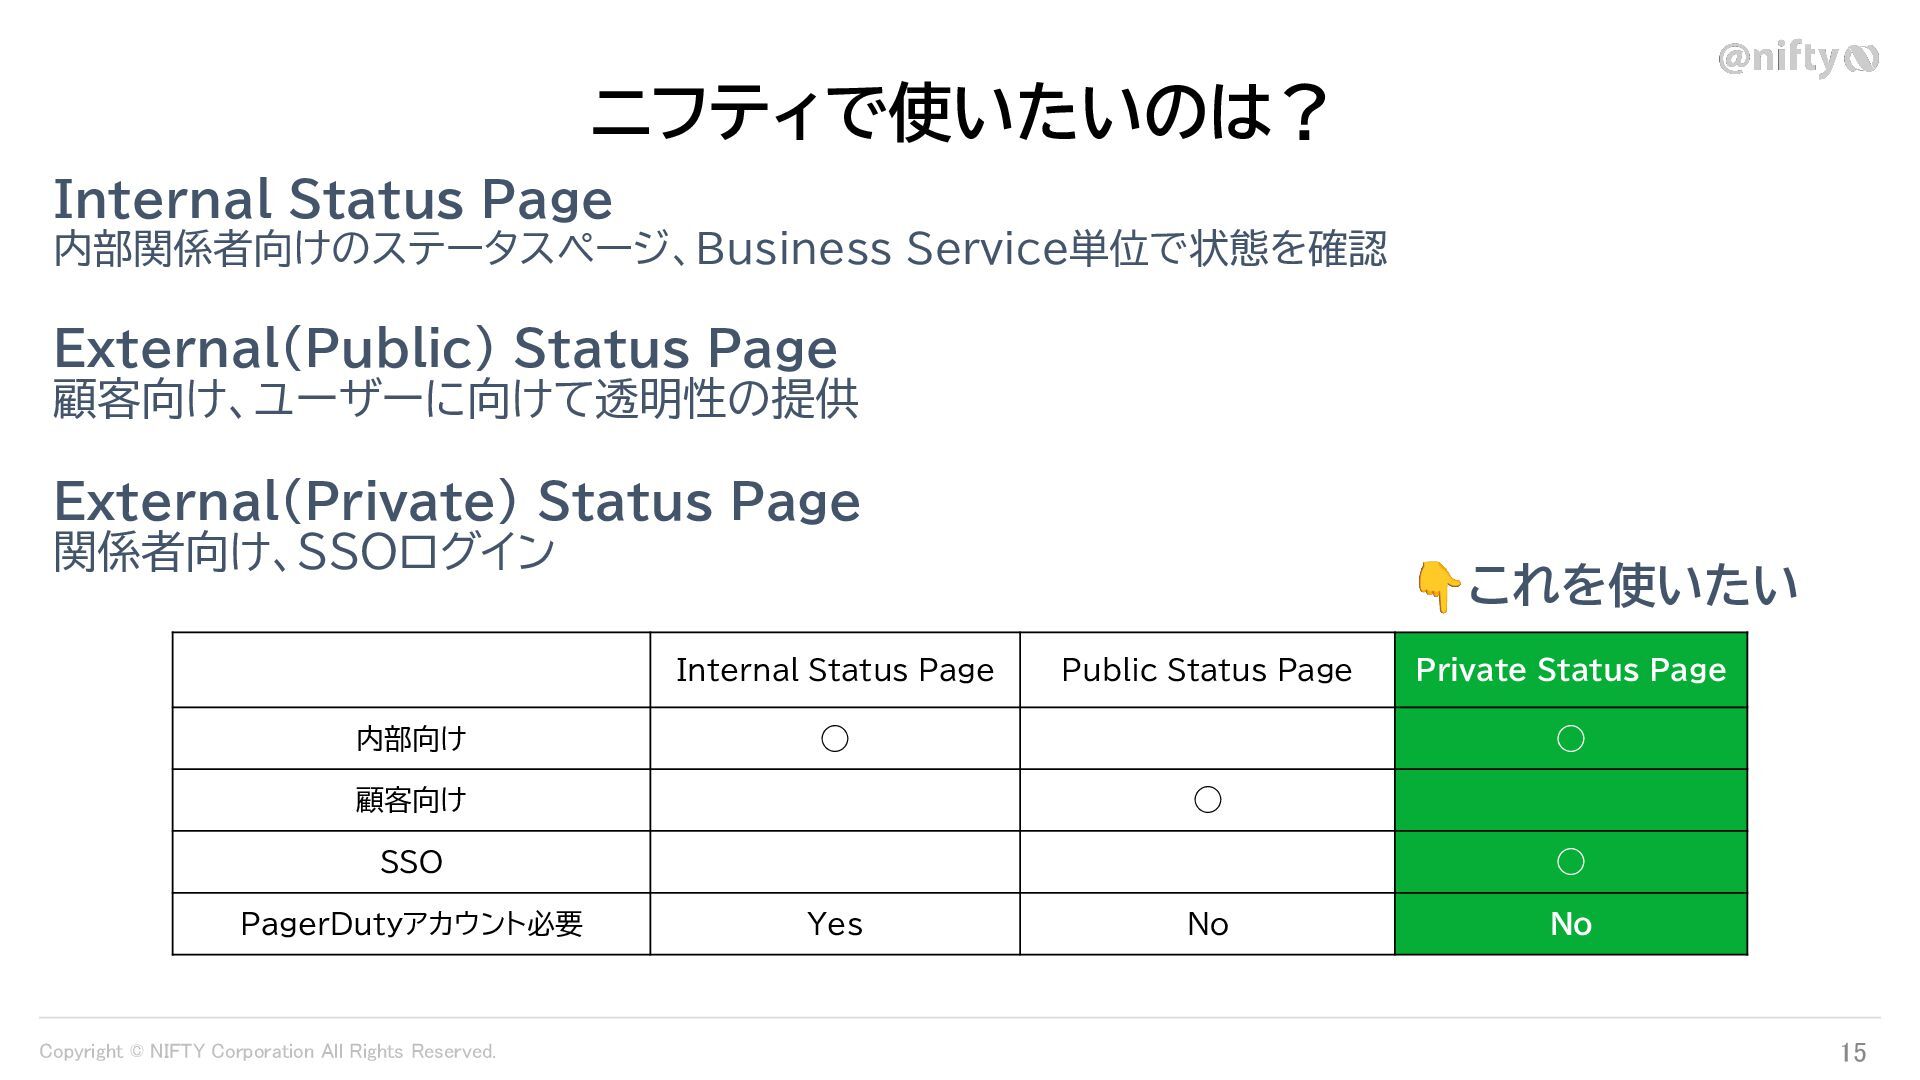This screenshot has width=1920, height=1080.
Task: Click the SSO row label
Action: pyautogui.click(x=411, y=862)
